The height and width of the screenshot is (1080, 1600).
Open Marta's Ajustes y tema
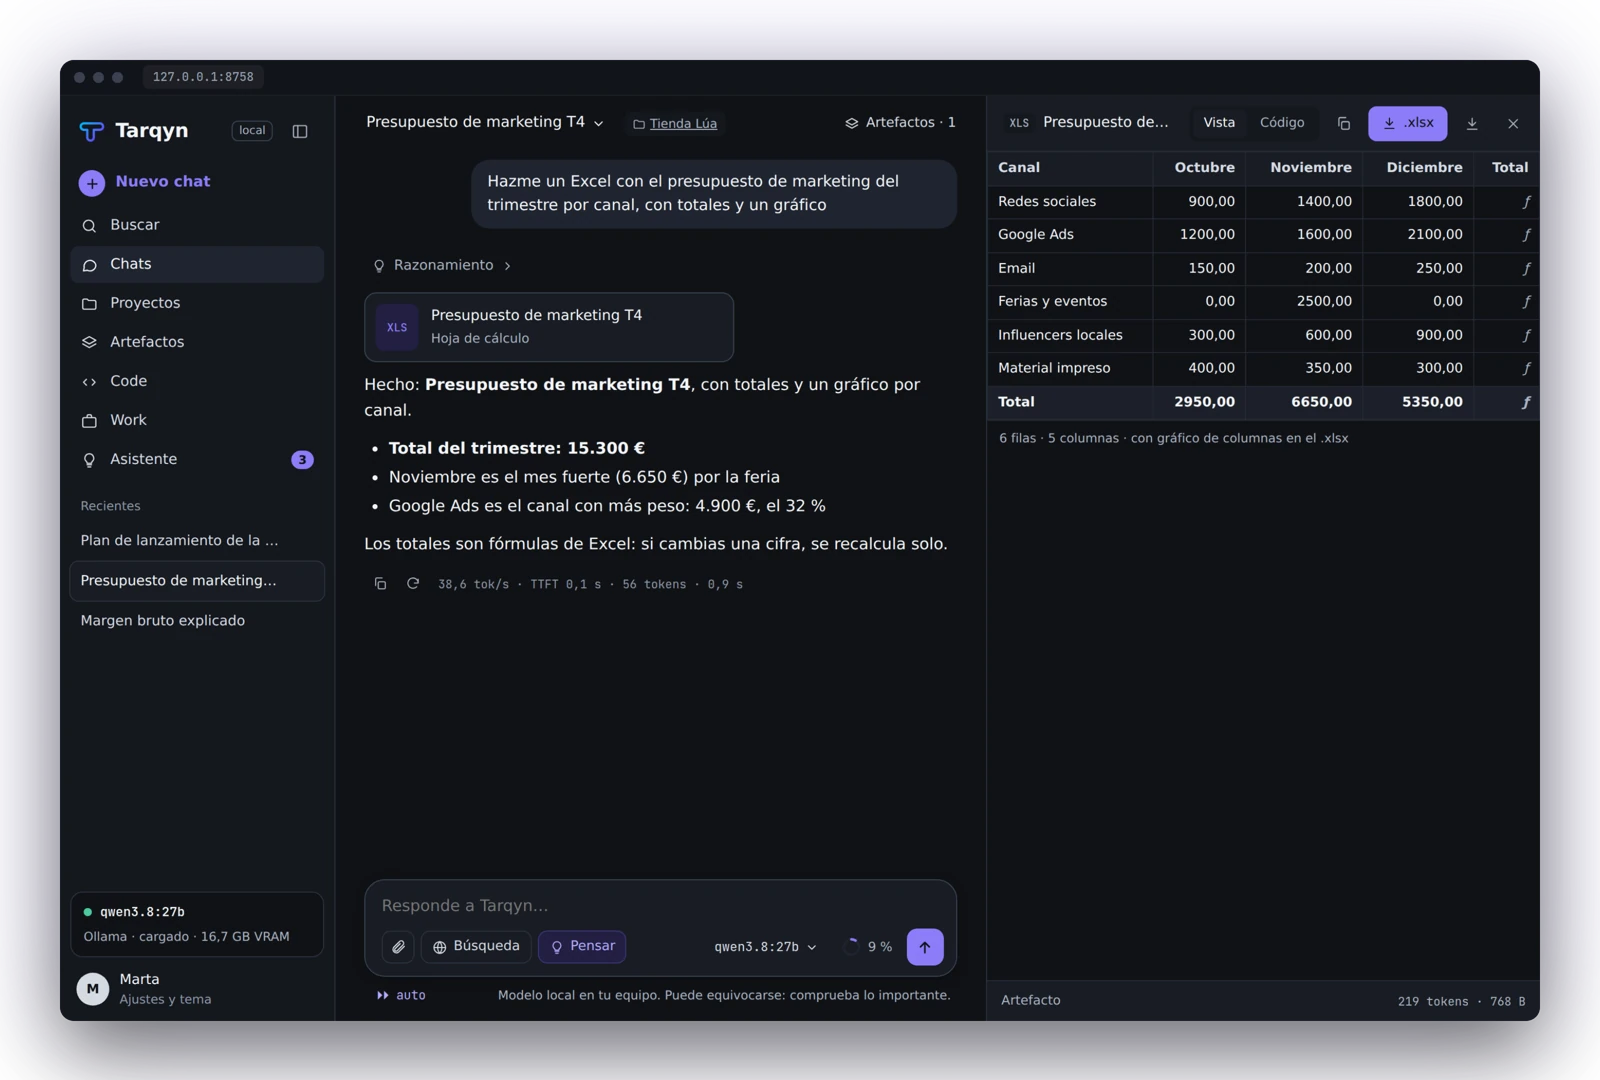tap(197, 989)
